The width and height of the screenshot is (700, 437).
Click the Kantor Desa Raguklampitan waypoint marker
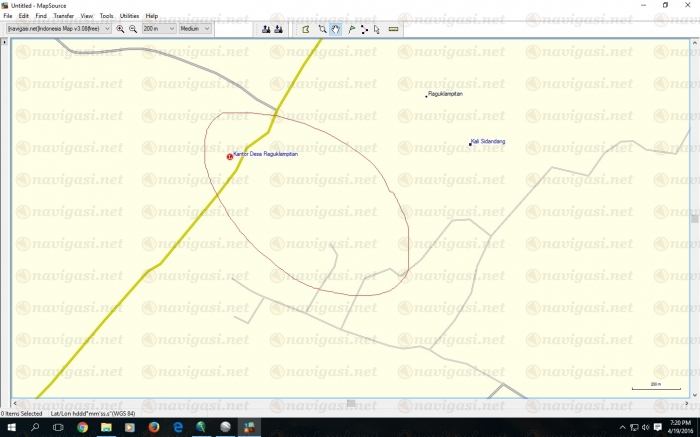[x=230, y=156]
